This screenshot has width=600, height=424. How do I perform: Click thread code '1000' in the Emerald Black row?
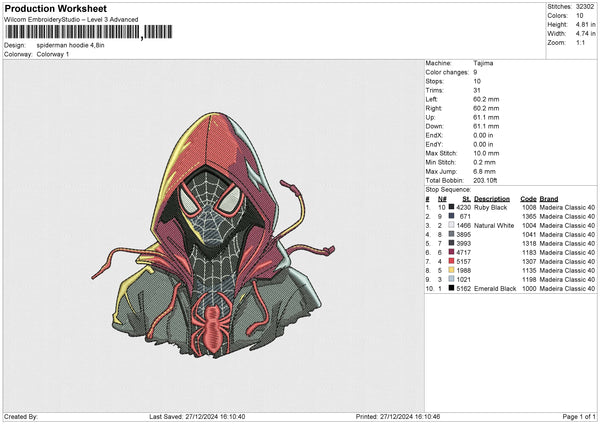pyautogui.click(x=529, y=289)
